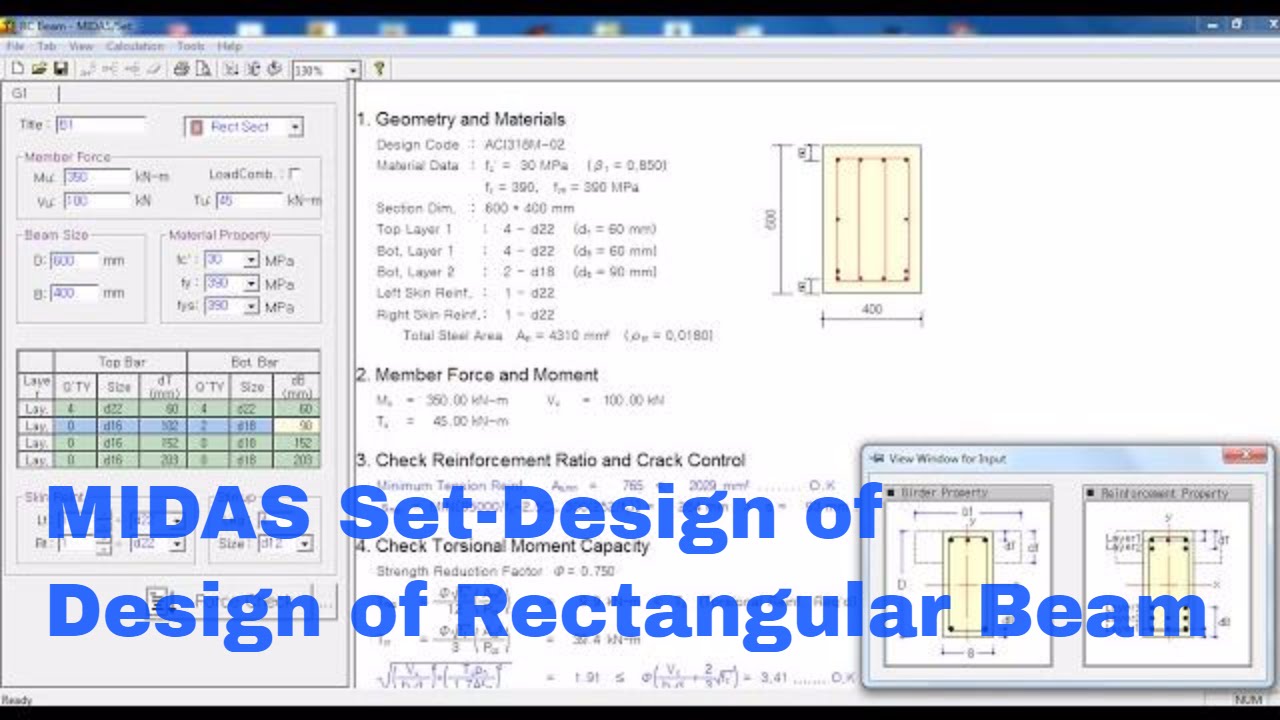The width and height of the screenshot is (1280, 720).
Task: Click first layer Top Bar Q'TY cell 4
Action: coord(76,408)
